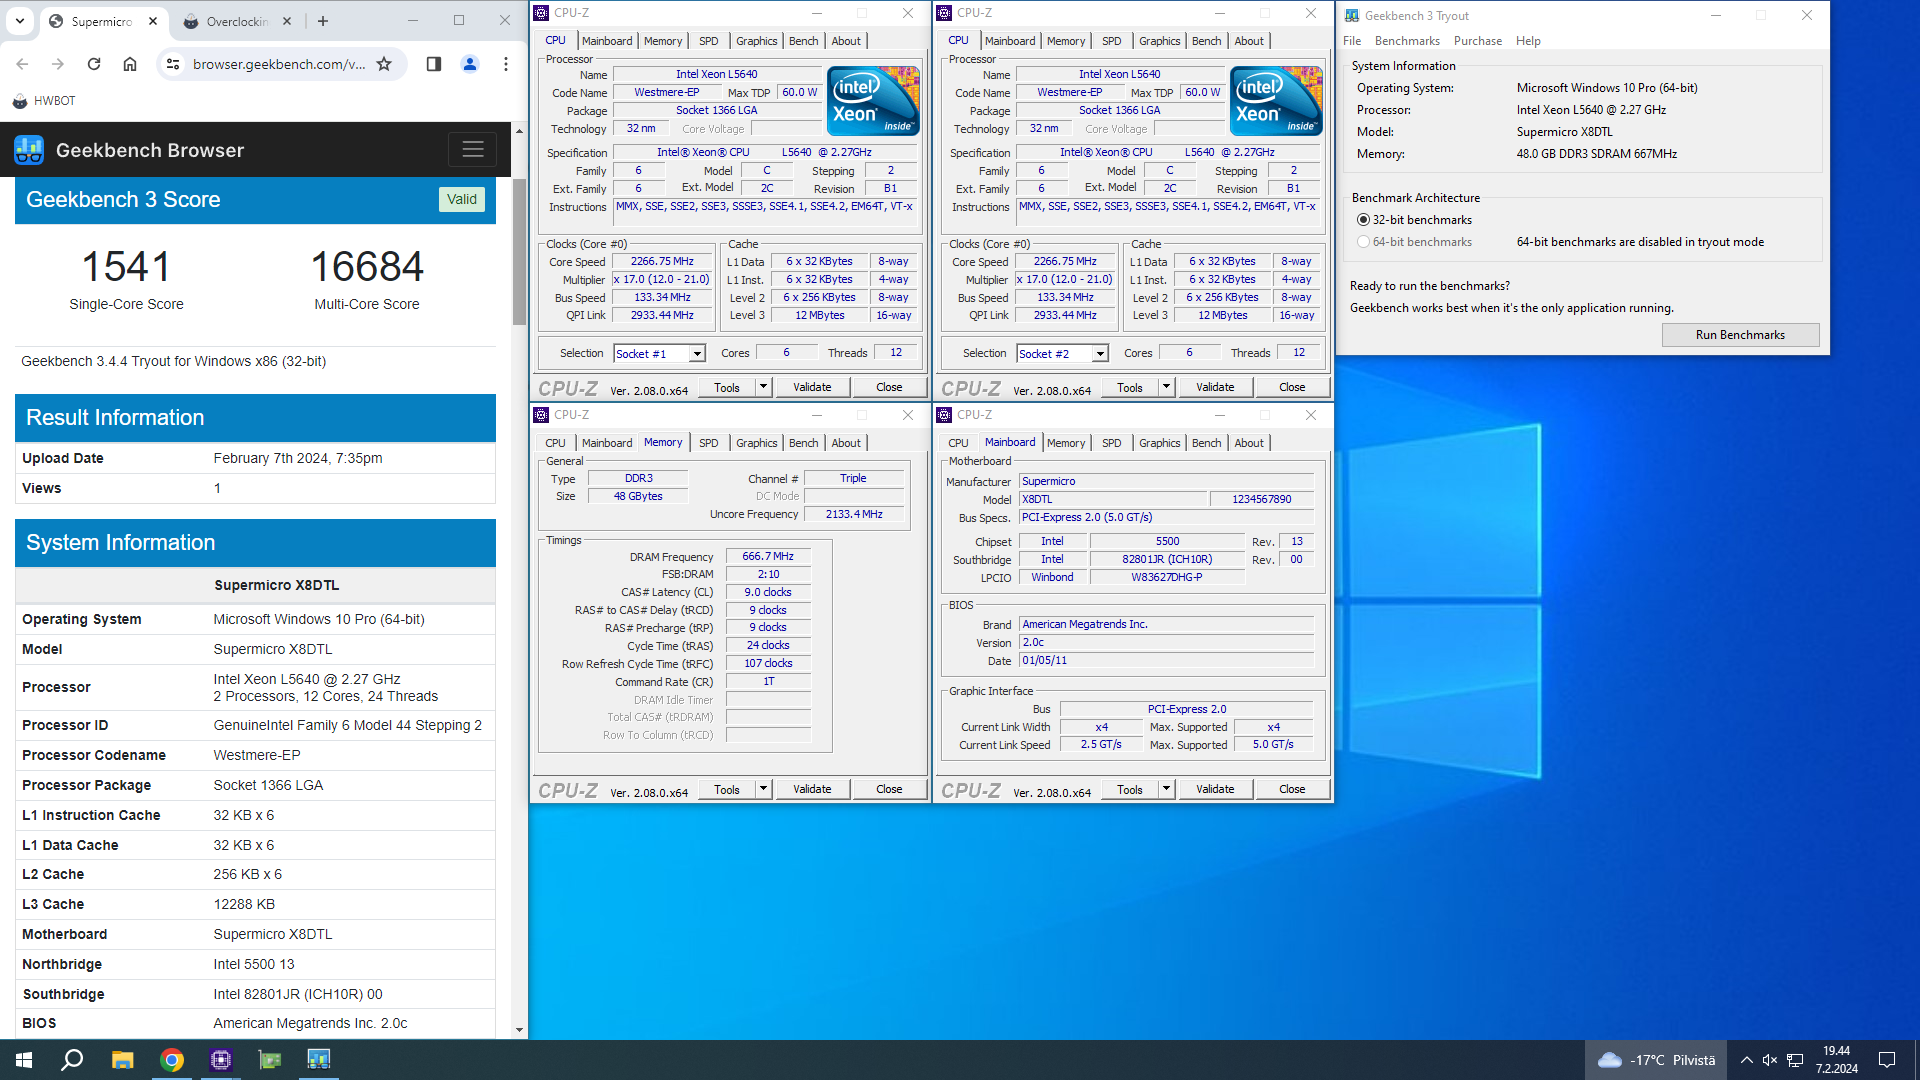Image resolution: width=1920 pixels, height=1080 pixels.
Task: Reload the browser page
Action: coord(94,64)
